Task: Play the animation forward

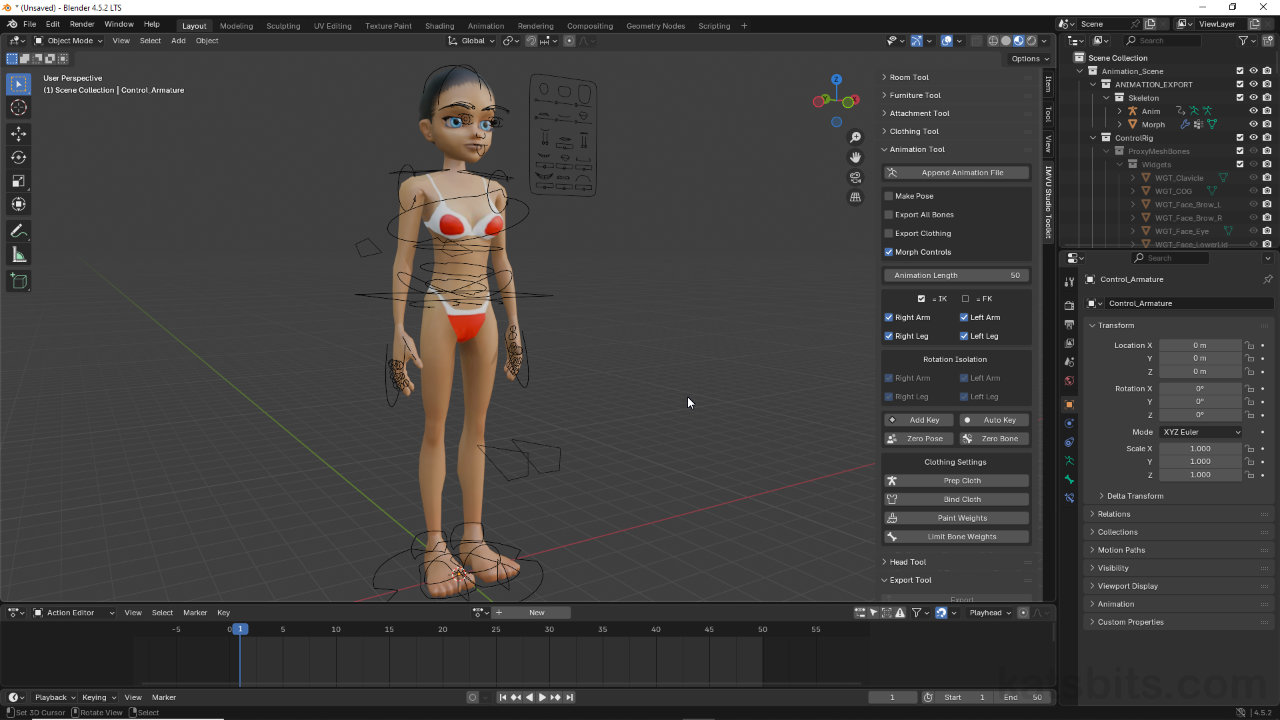Action: [x=542, y=697]
